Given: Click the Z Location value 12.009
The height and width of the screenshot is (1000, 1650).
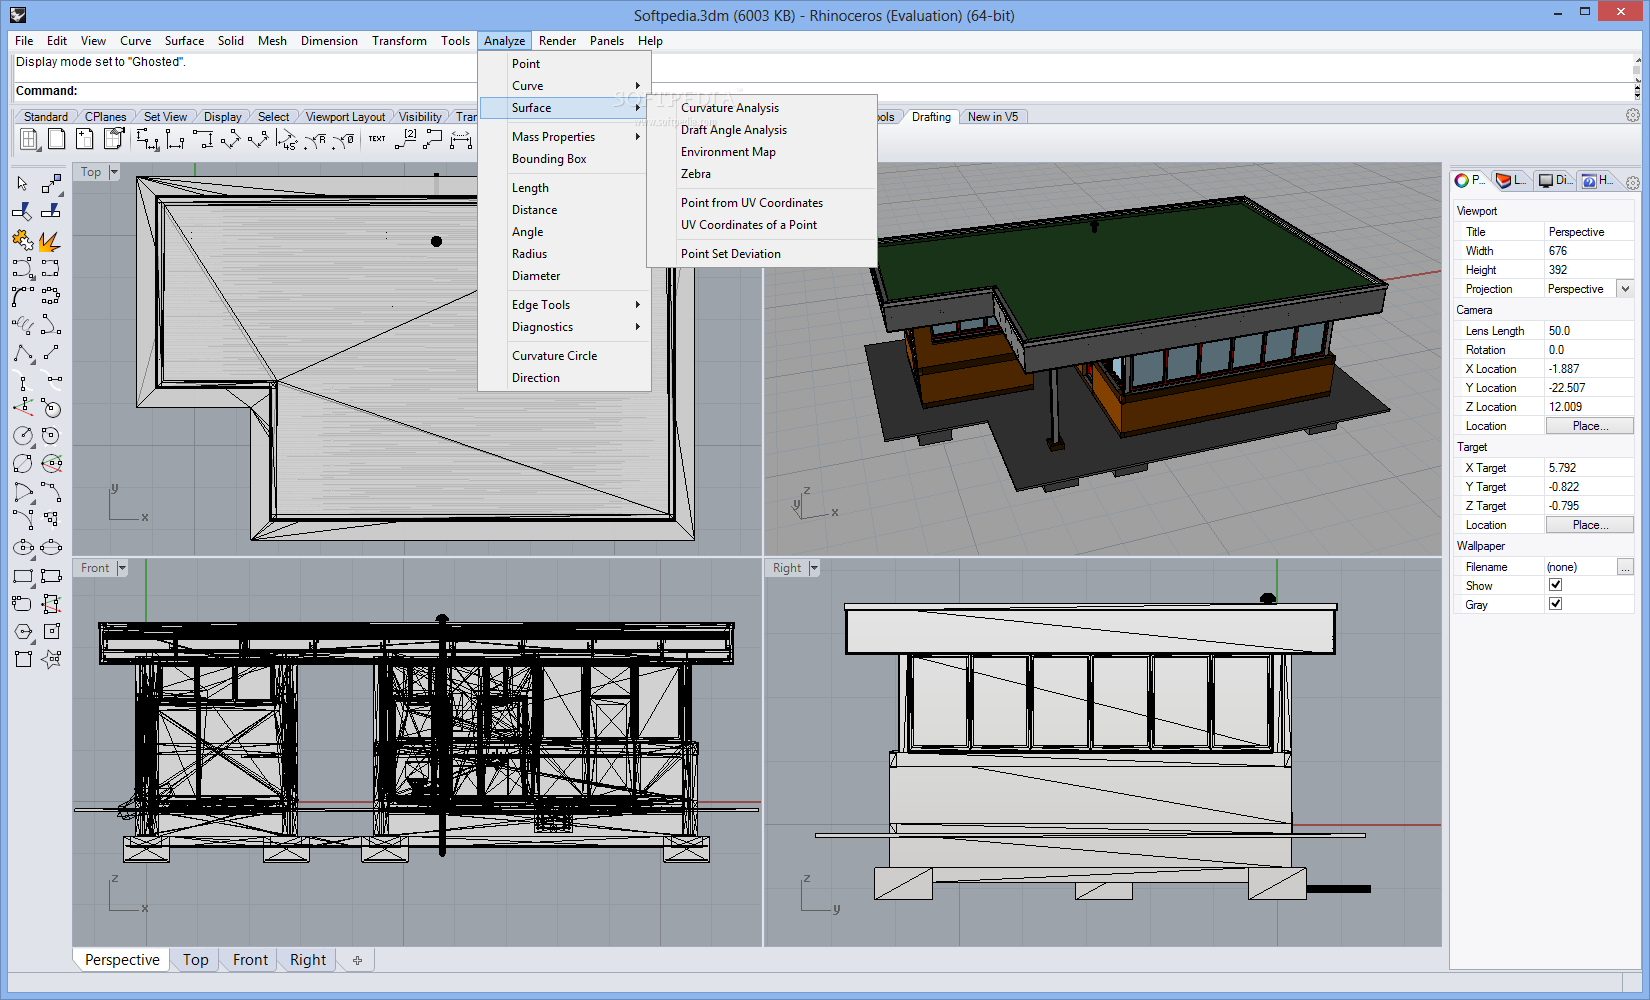Looking at the screenshot, I should [x=1589, y=407].
